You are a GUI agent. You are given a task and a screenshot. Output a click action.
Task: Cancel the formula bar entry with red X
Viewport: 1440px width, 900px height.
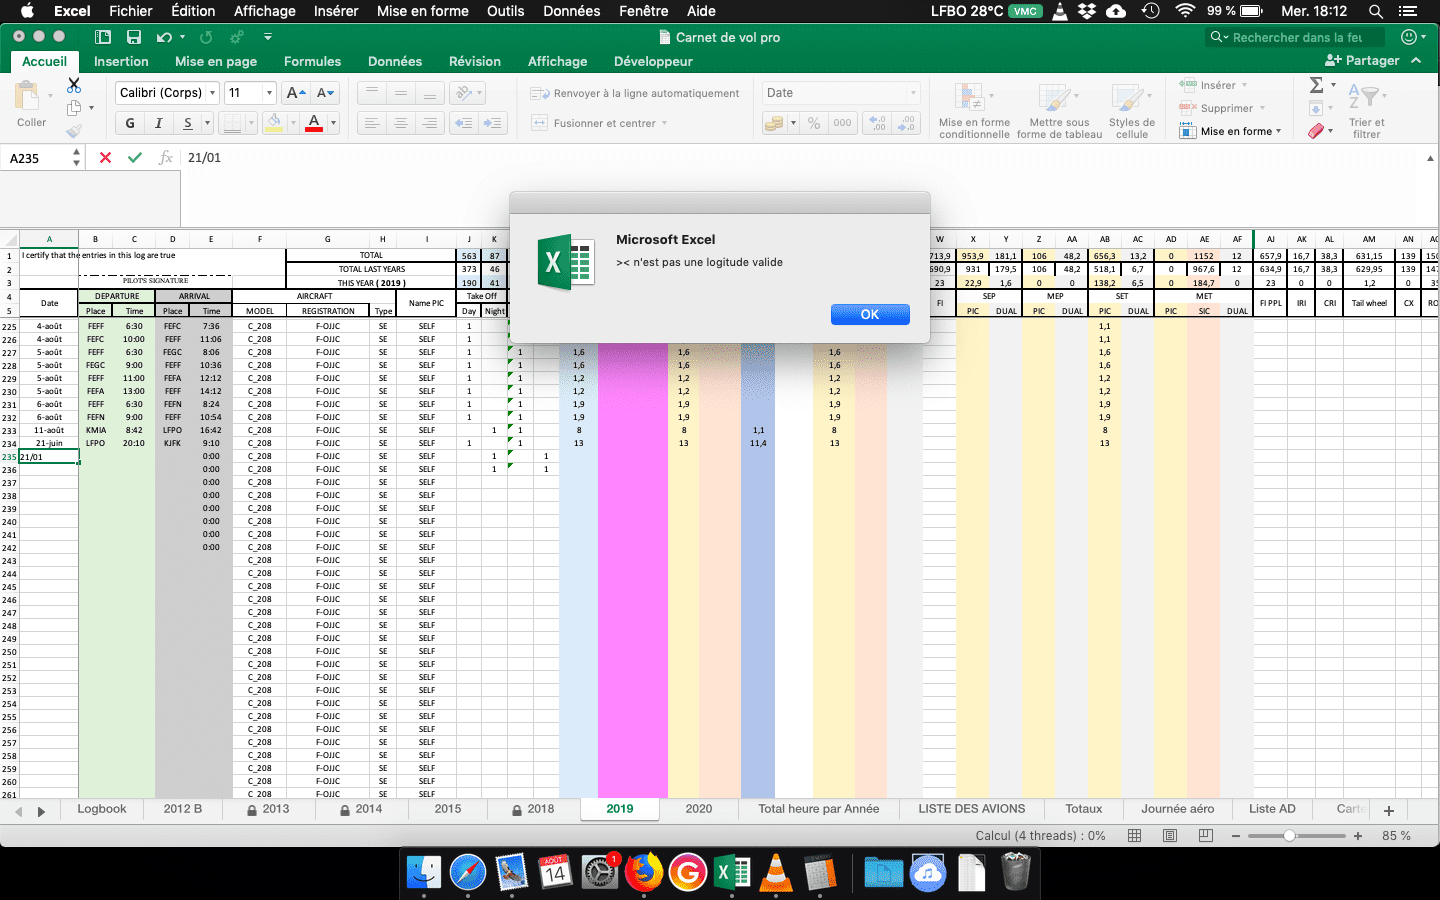click(x=105, y=158)
